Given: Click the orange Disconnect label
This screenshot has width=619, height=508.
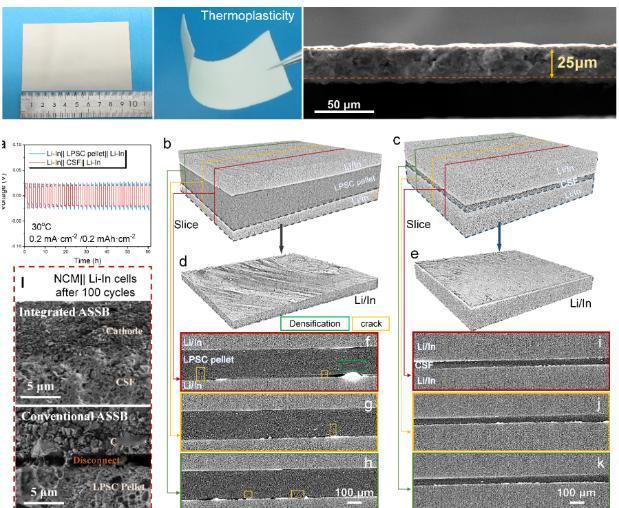Looking at the screenshot, I should (x=97, y=460).
